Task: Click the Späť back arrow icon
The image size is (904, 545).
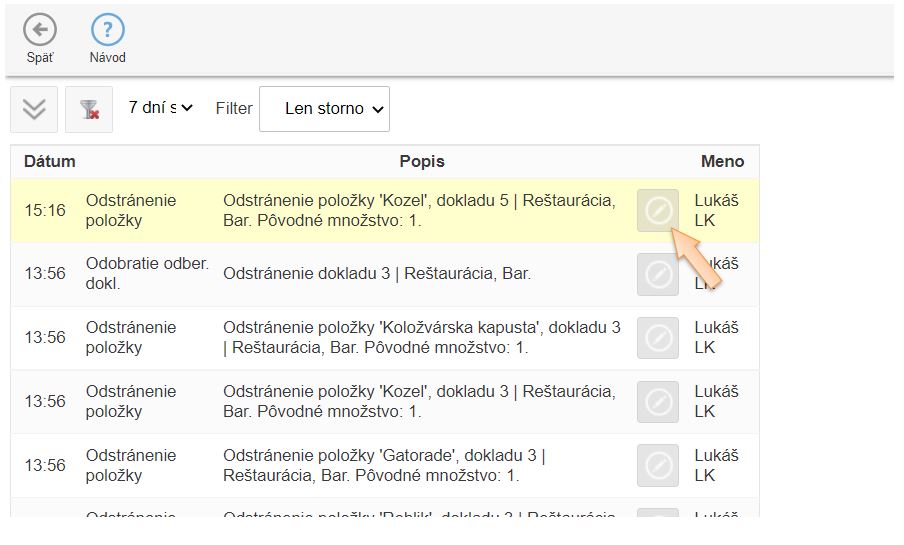Action: (40, 30)
